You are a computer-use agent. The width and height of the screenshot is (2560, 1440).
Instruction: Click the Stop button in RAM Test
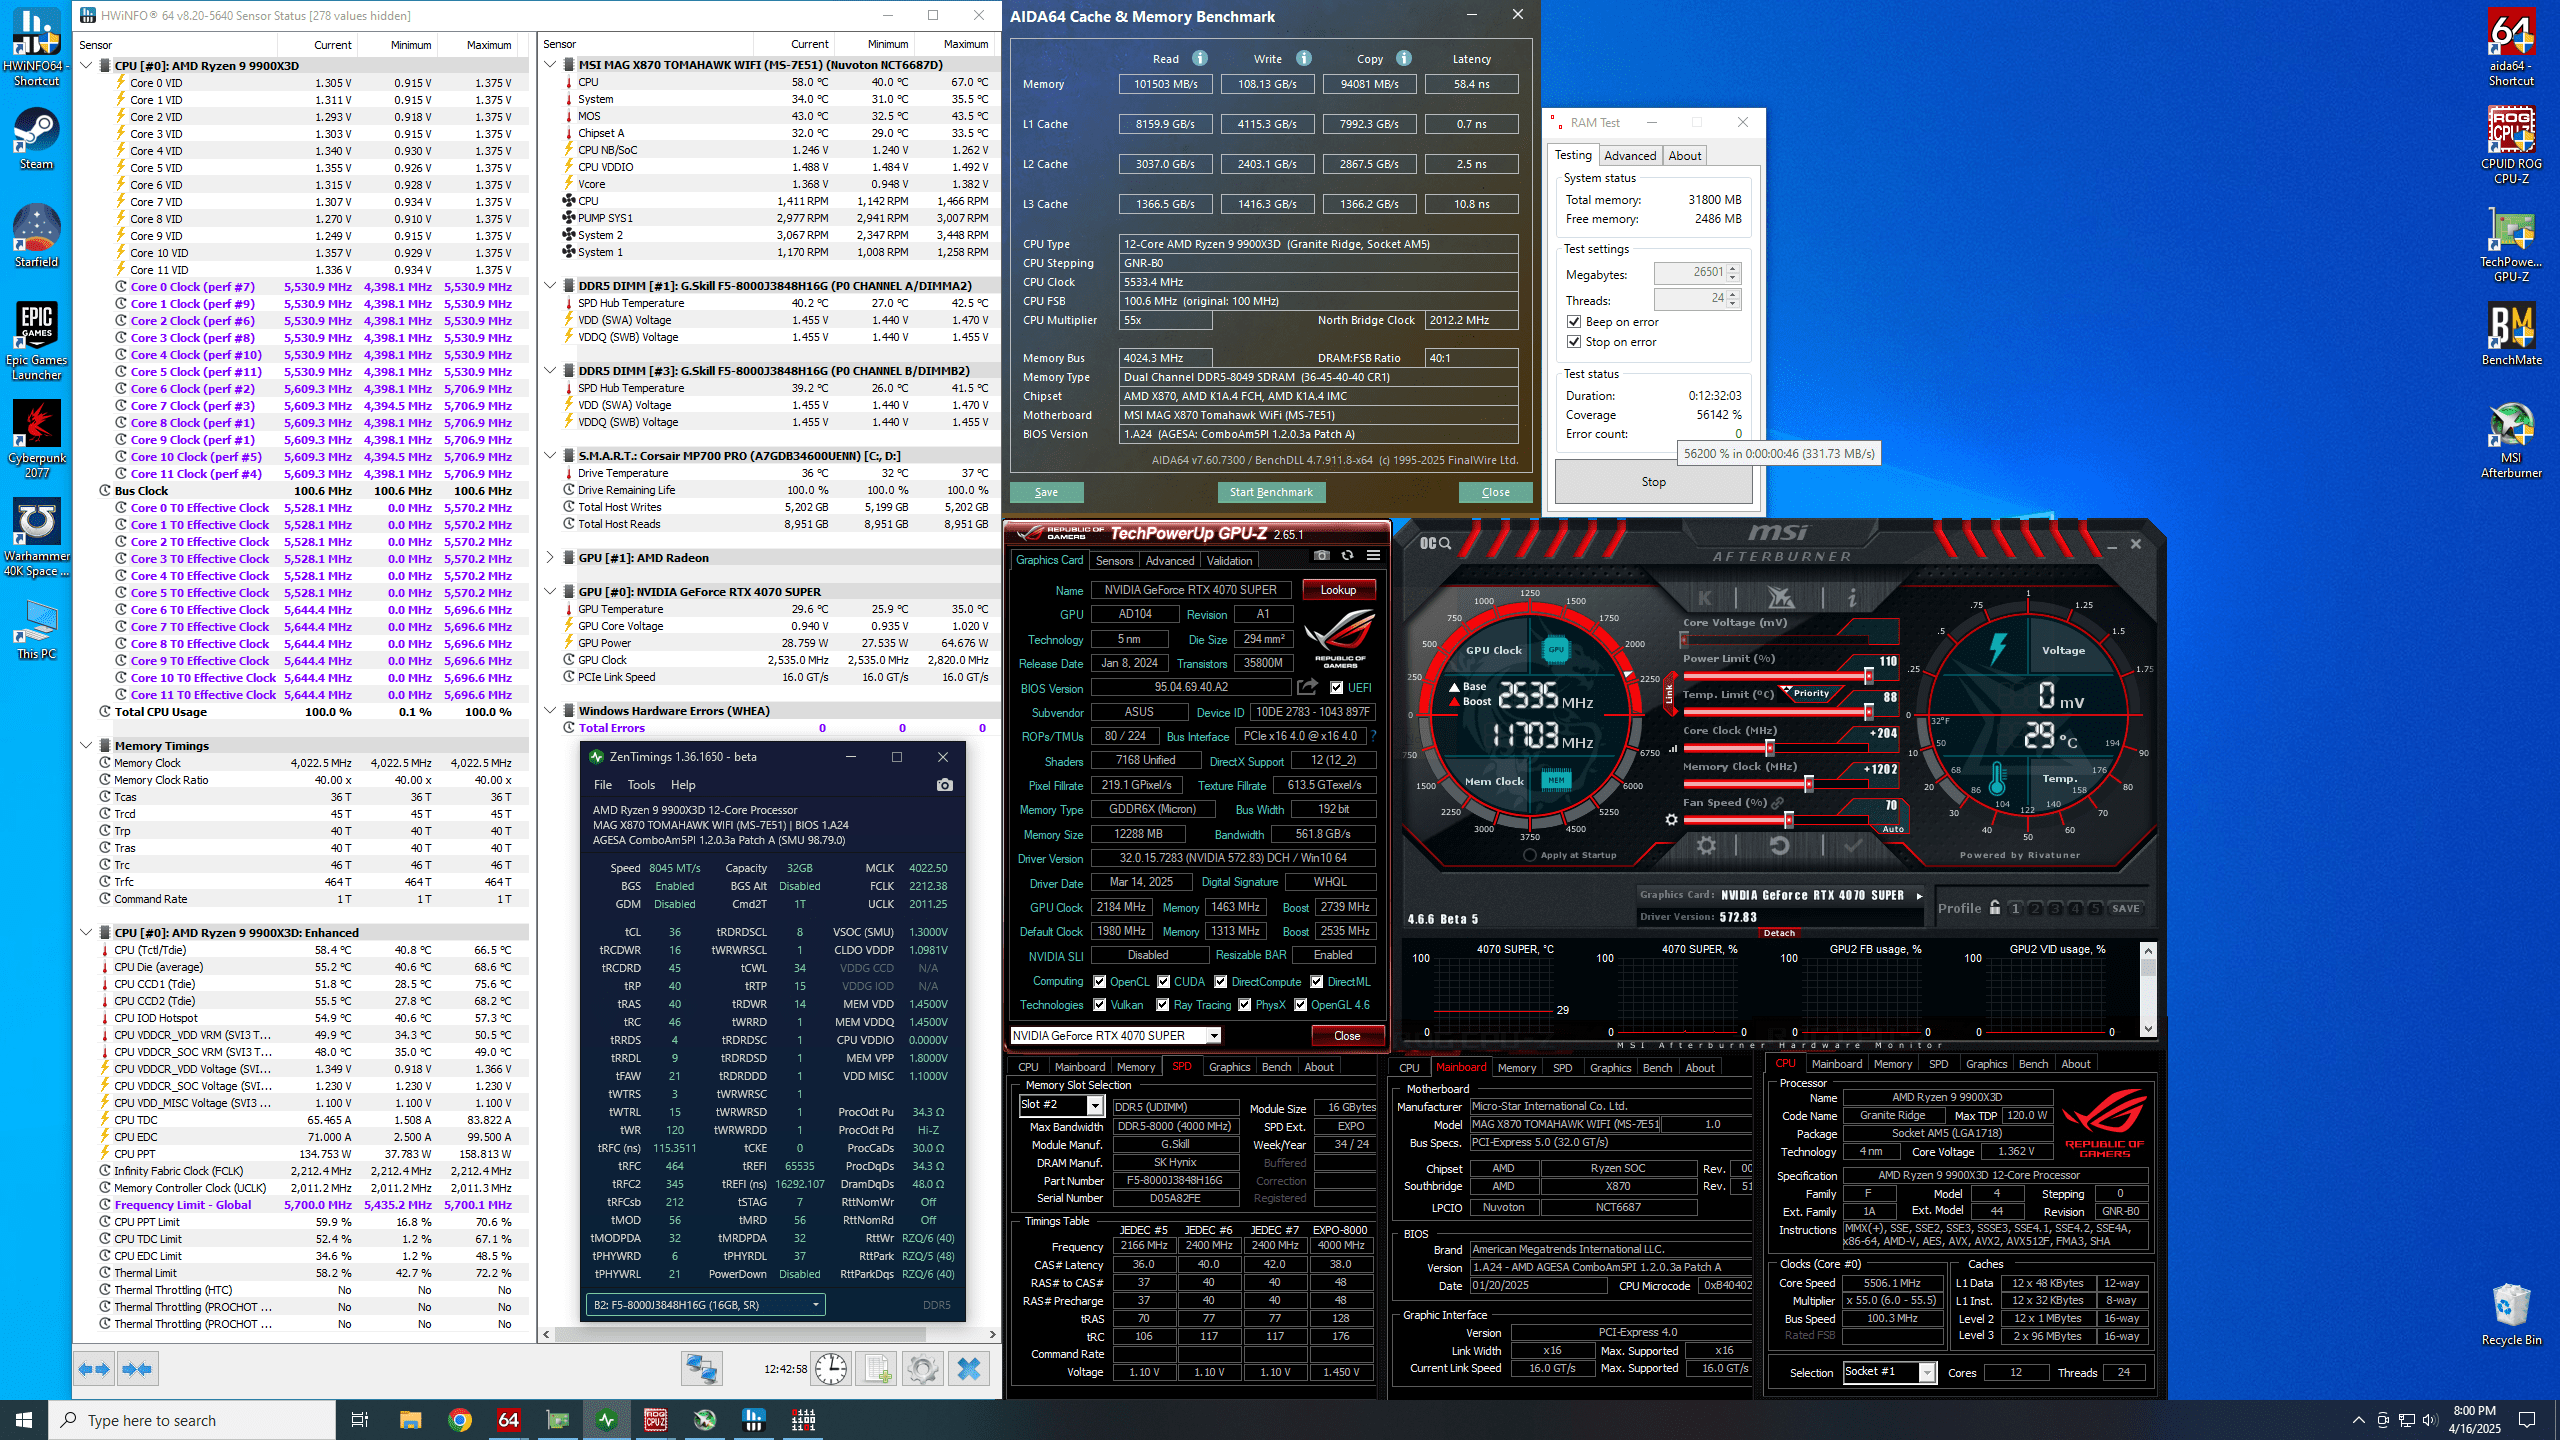coord(1653,482)
